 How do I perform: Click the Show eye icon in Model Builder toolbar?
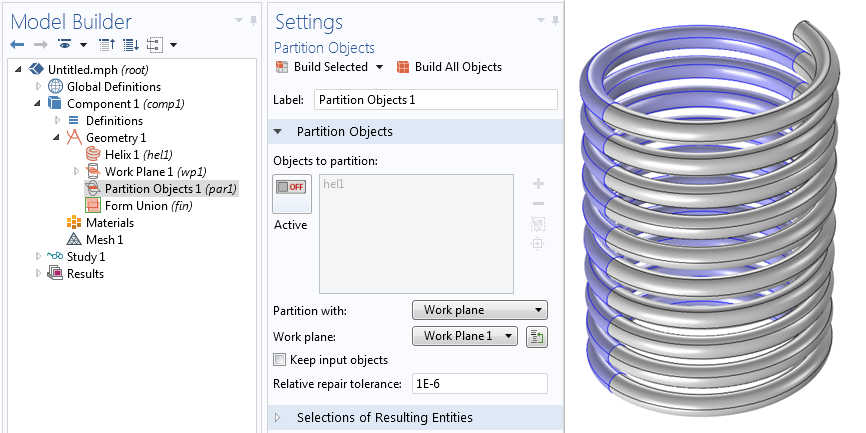pos(65,44)
